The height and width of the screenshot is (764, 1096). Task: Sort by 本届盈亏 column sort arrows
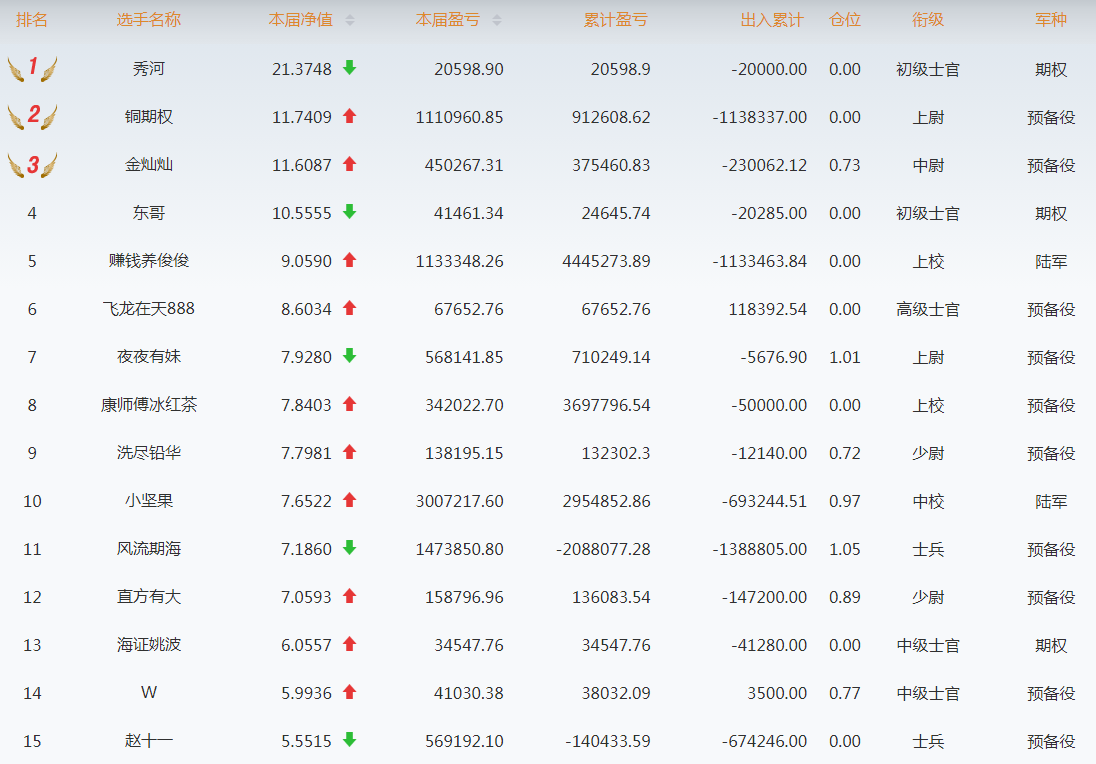point(497,20)
